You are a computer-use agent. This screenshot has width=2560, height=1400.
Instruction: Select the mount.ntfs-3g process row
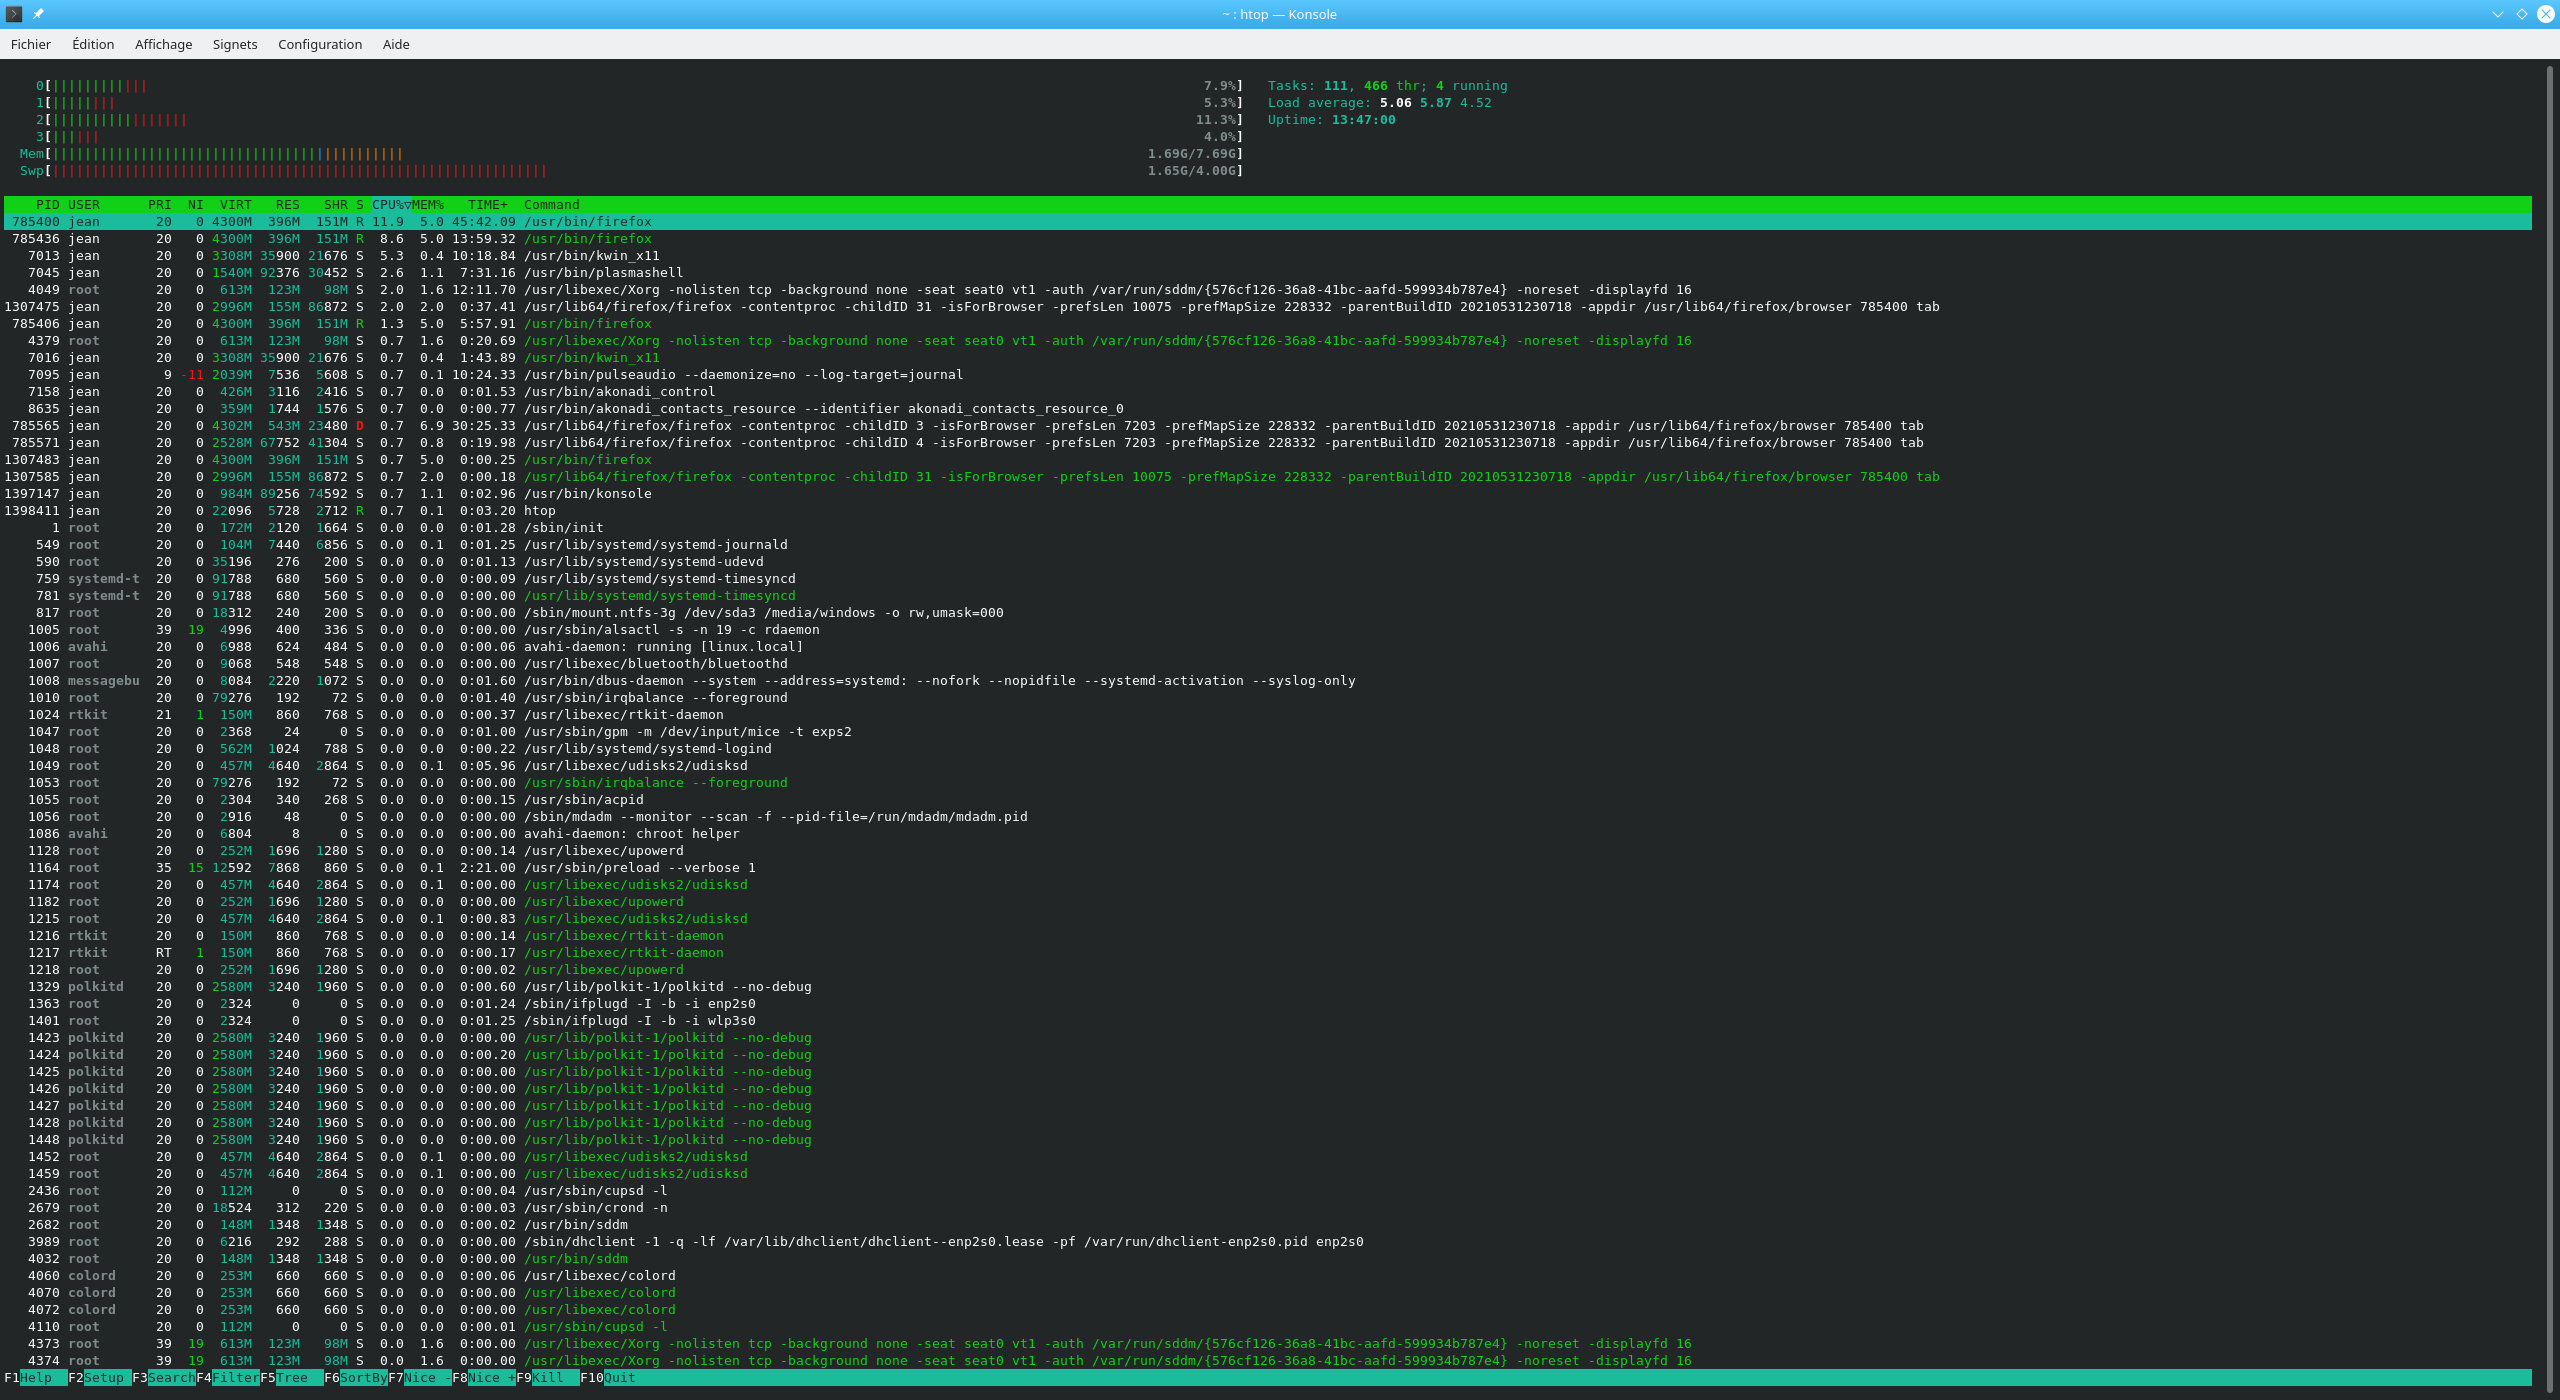pyautogui.click(x=1268, y=613)
